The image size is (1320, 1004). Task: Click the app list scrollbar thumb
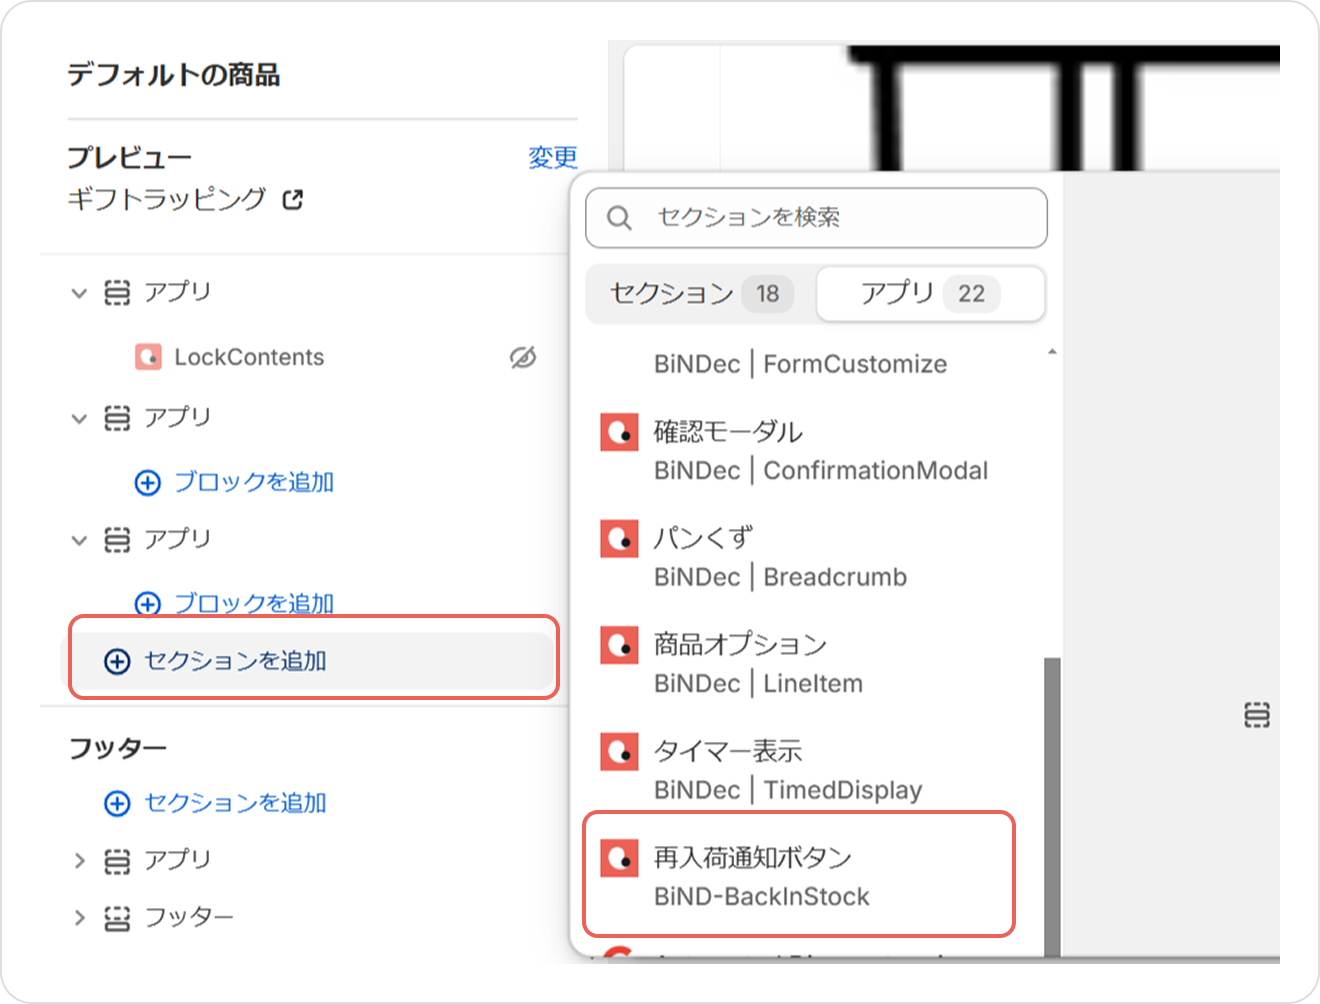click(1052, 806)
